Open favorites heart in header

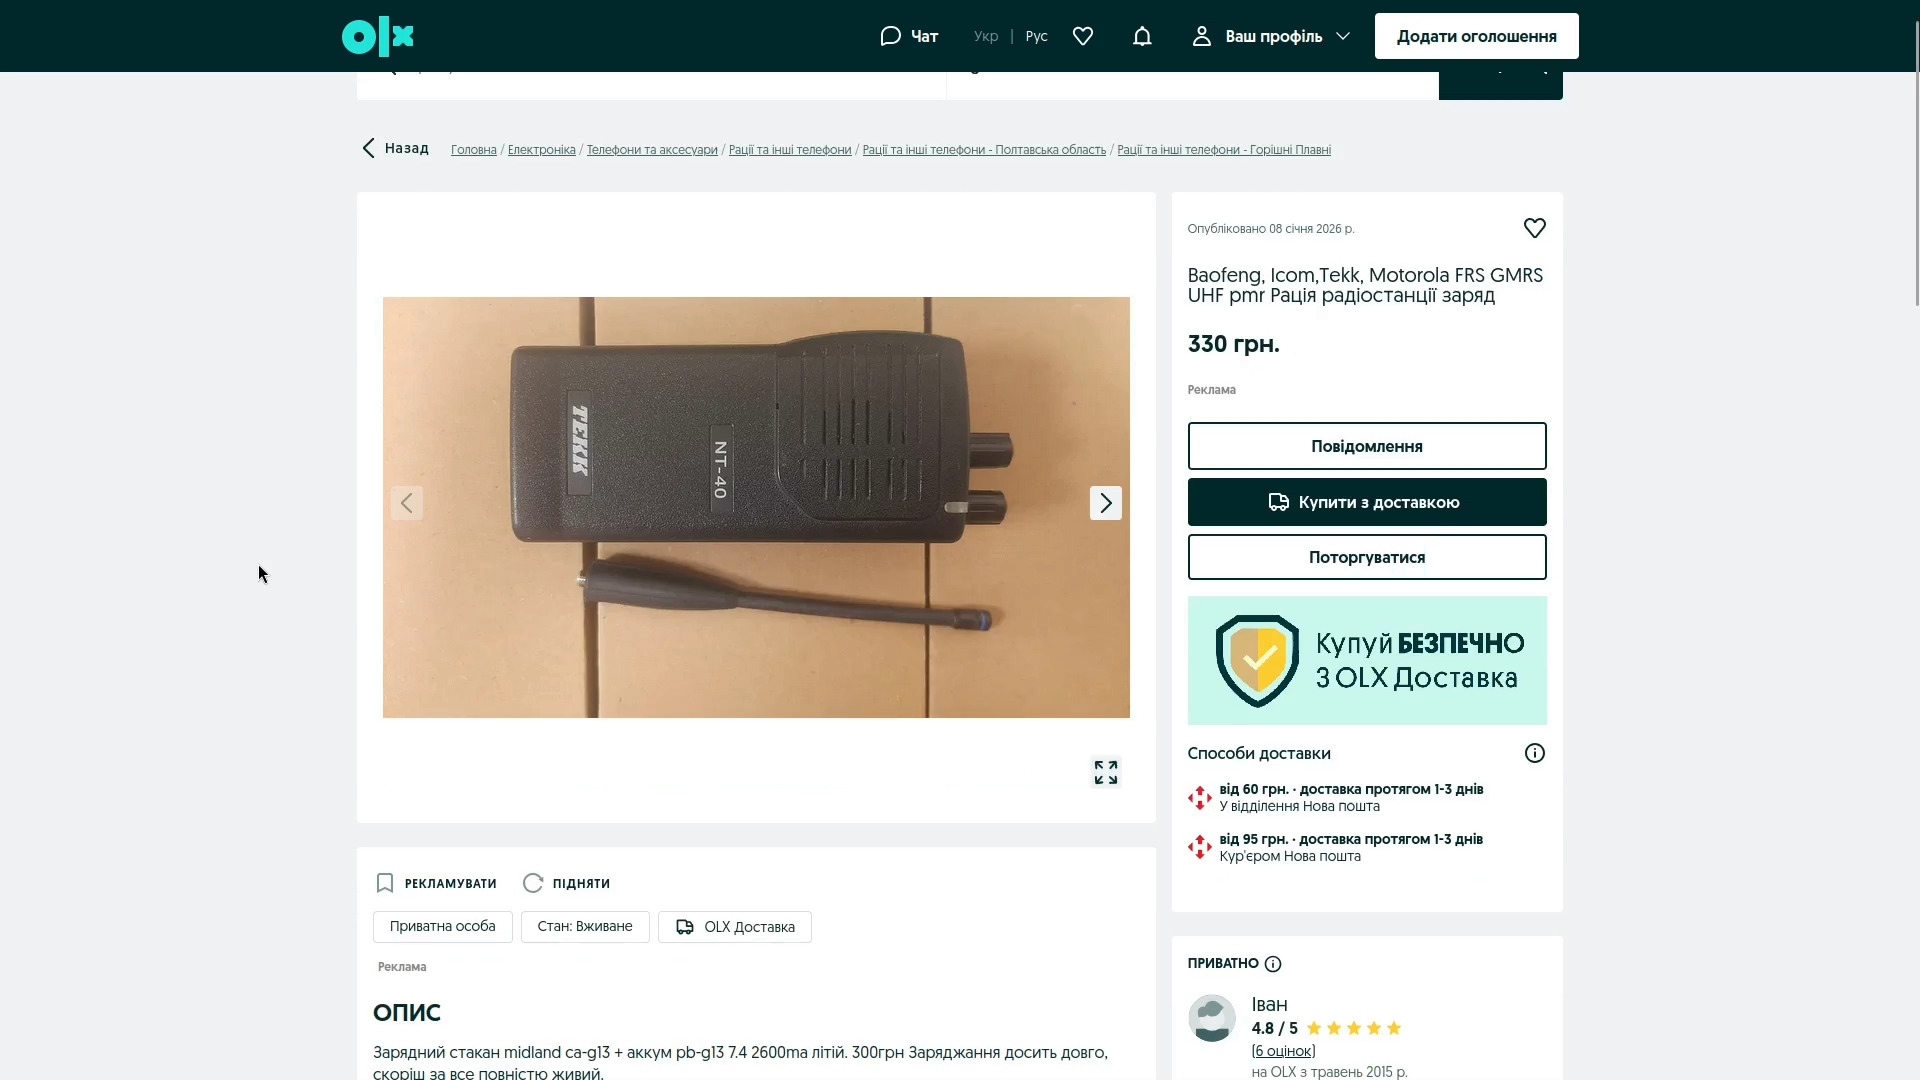click(1083, 37)
